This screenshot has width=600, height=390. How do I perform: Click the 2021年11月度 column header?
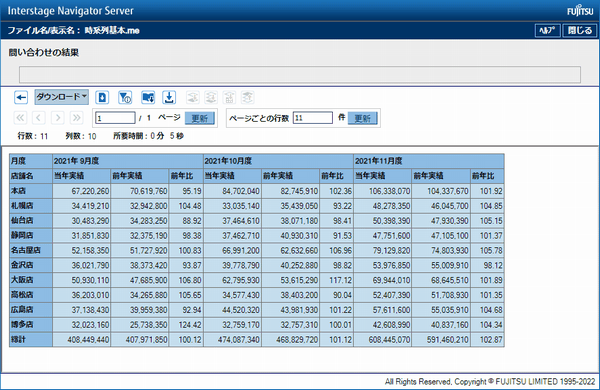[x=429, y=161]
